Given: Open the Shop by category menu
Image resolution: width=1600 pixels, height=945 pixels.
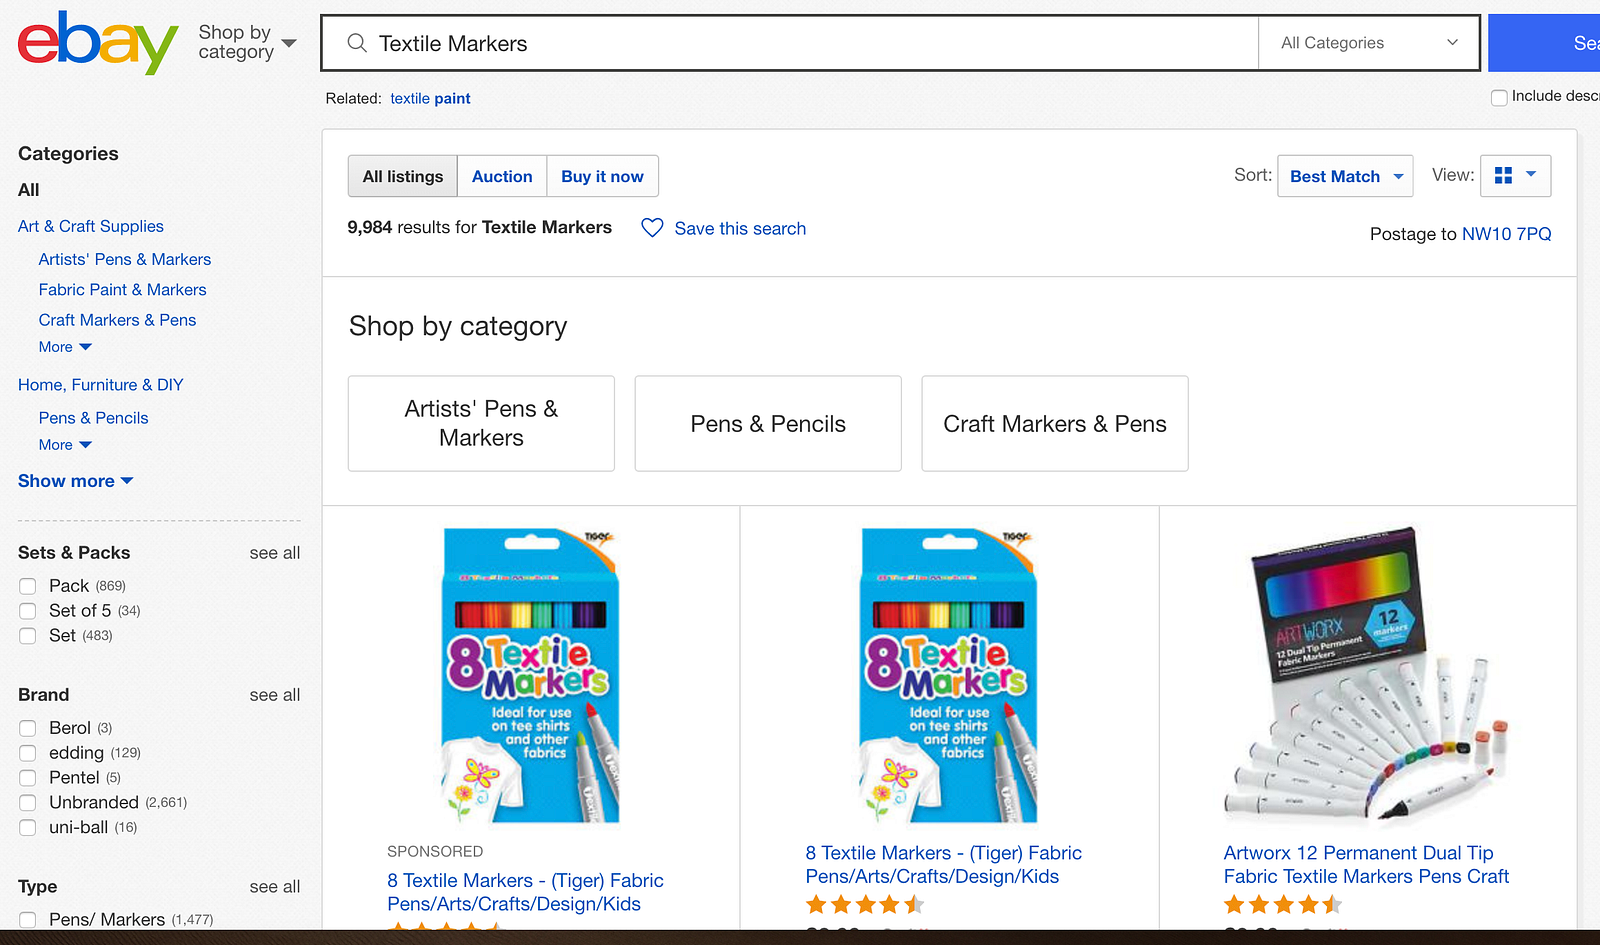Looking at the screenshot, I should (247, 42).
